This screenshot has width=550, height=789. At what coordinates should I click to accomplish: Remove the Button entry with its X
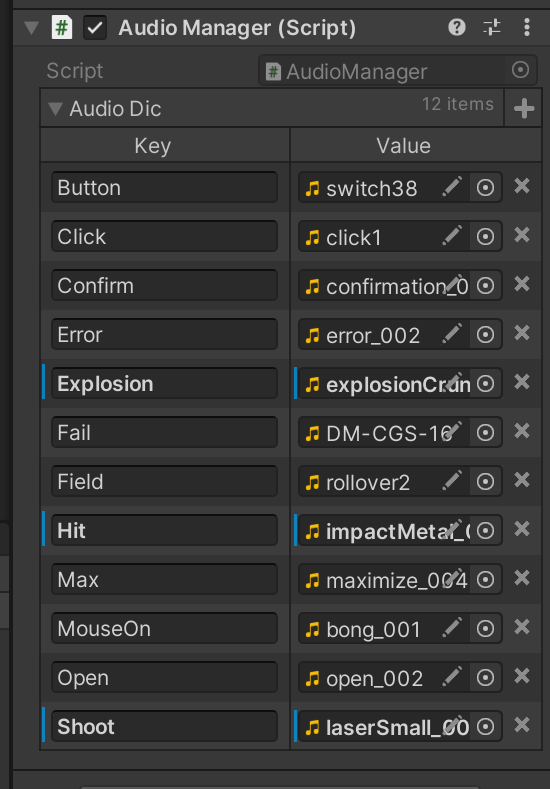click(522, 186)
